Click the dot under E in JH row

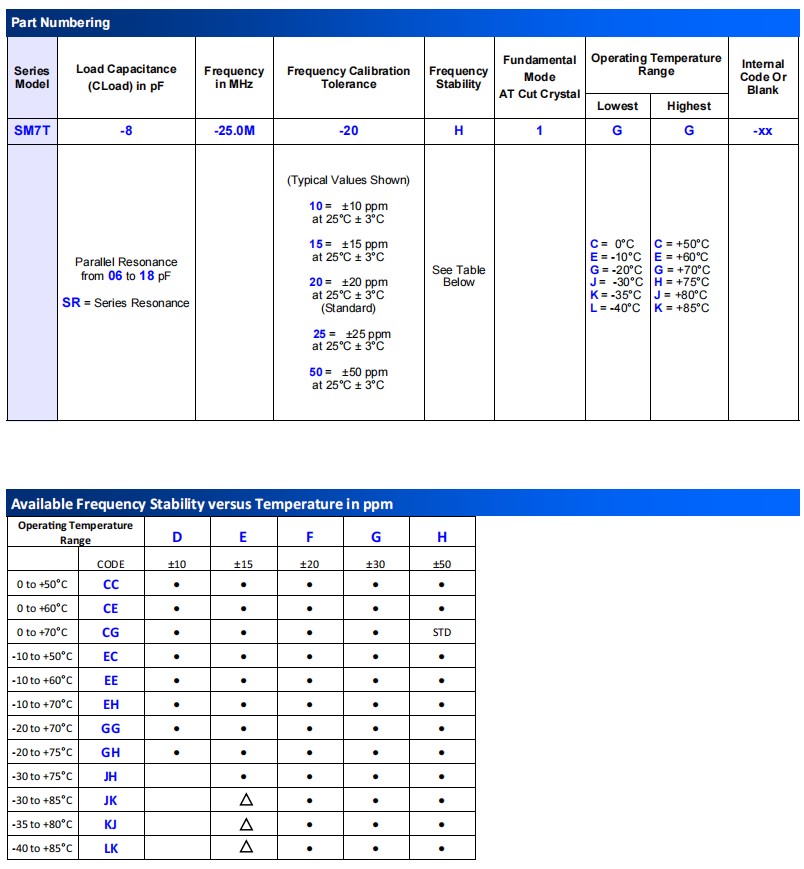click(x=243, y=776)
